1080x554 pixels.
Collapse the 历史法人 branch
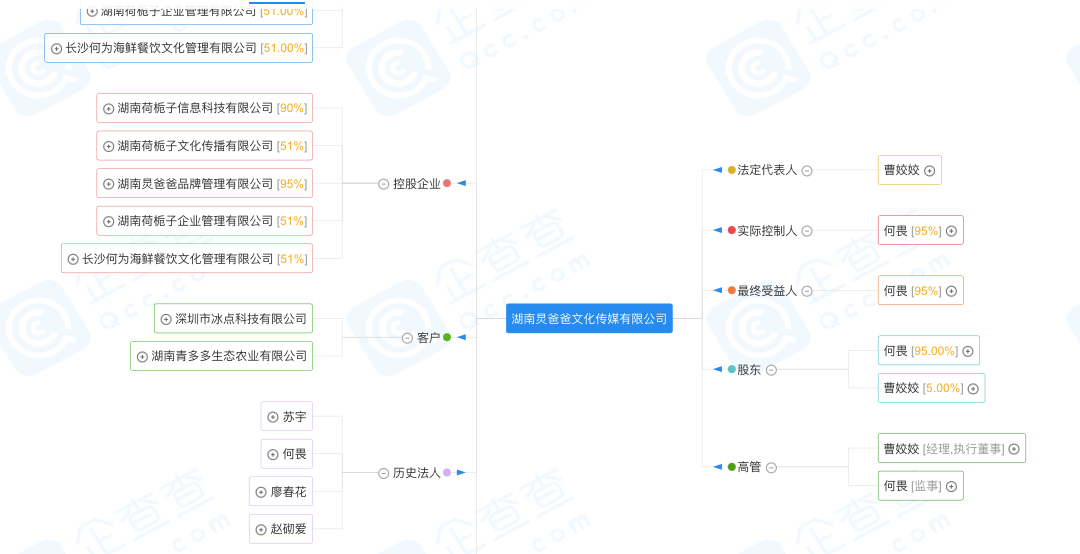pyautogui.click(x=384, y=473)
